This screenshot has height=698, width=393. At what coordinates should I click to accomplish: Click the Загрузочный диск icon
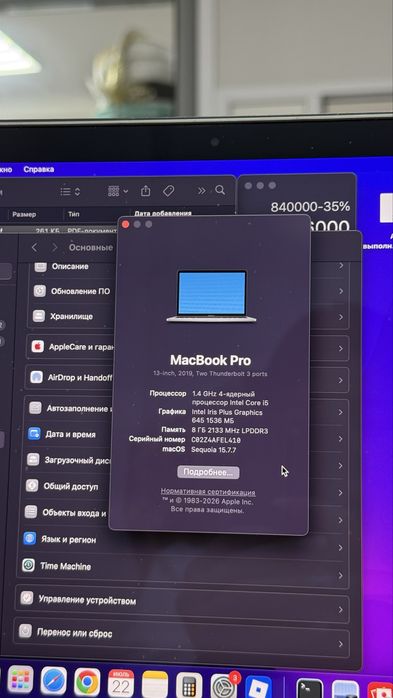(x=33, y=459)
